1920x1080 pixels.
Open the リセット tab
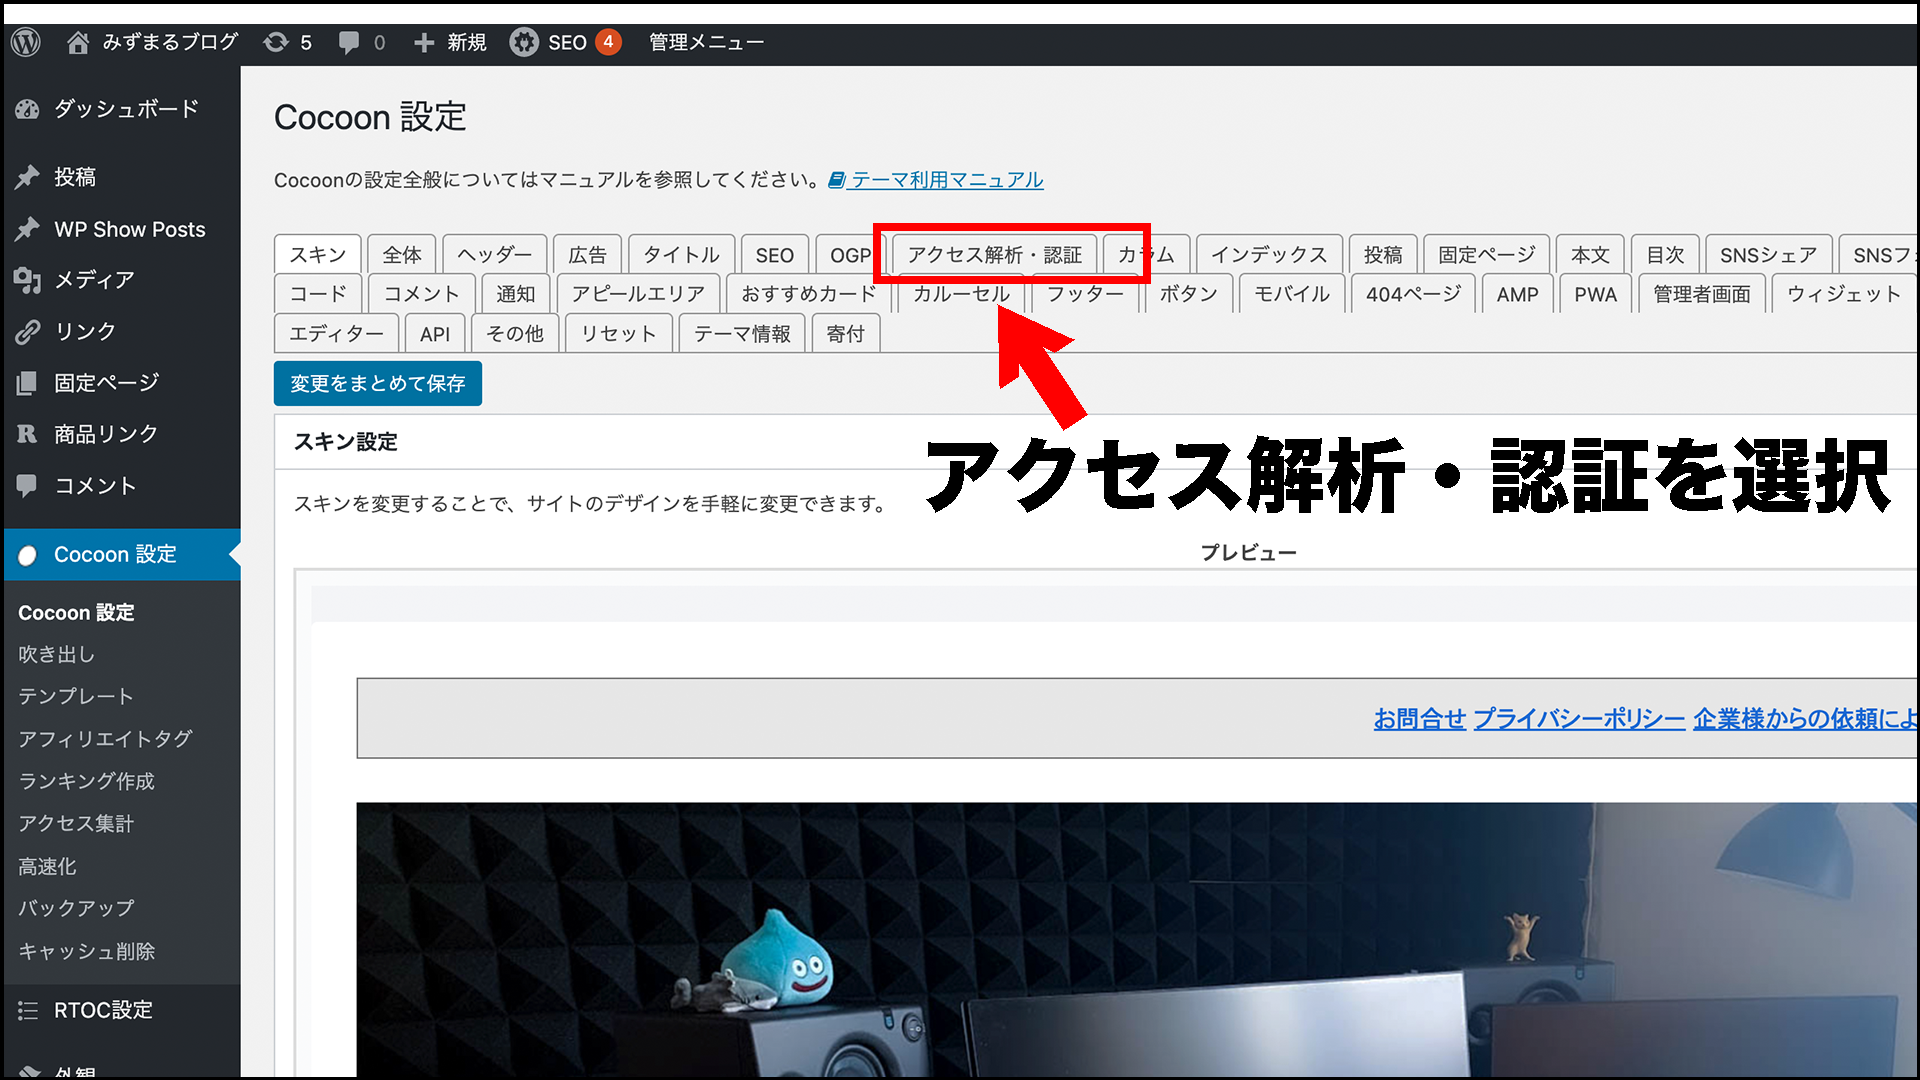pos(618,334)
